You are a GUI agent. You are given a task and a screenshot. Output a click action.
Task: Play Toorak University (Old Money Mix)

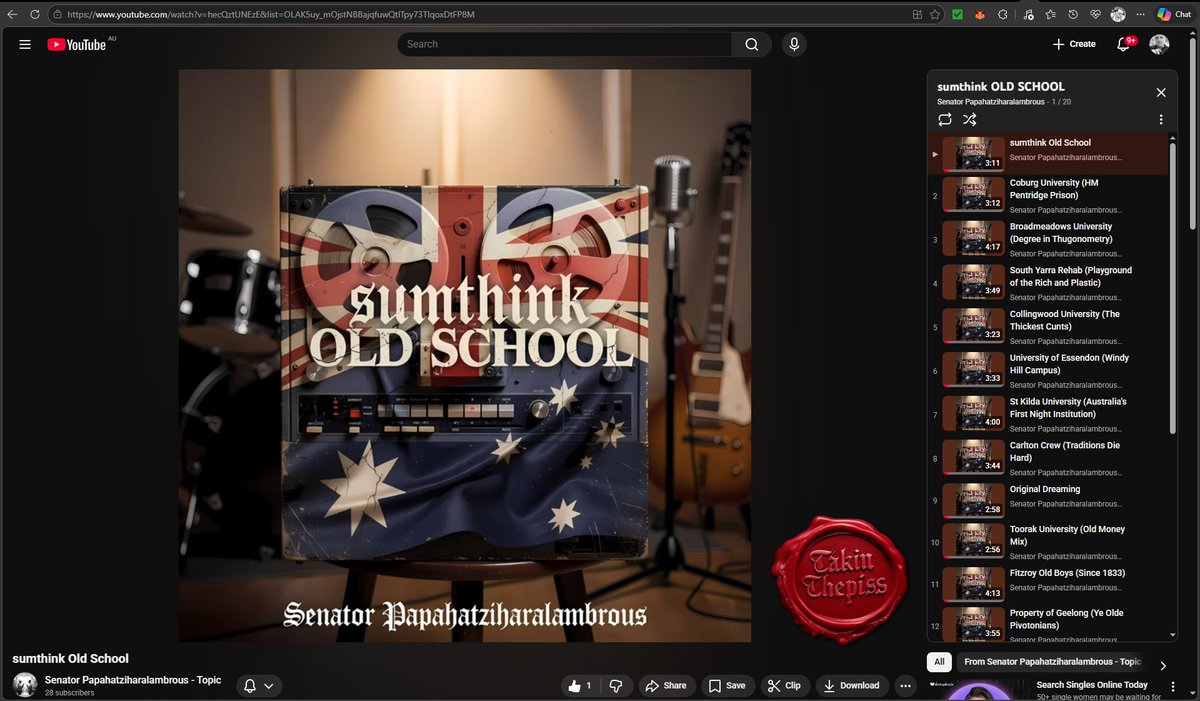click(1047, 542)
